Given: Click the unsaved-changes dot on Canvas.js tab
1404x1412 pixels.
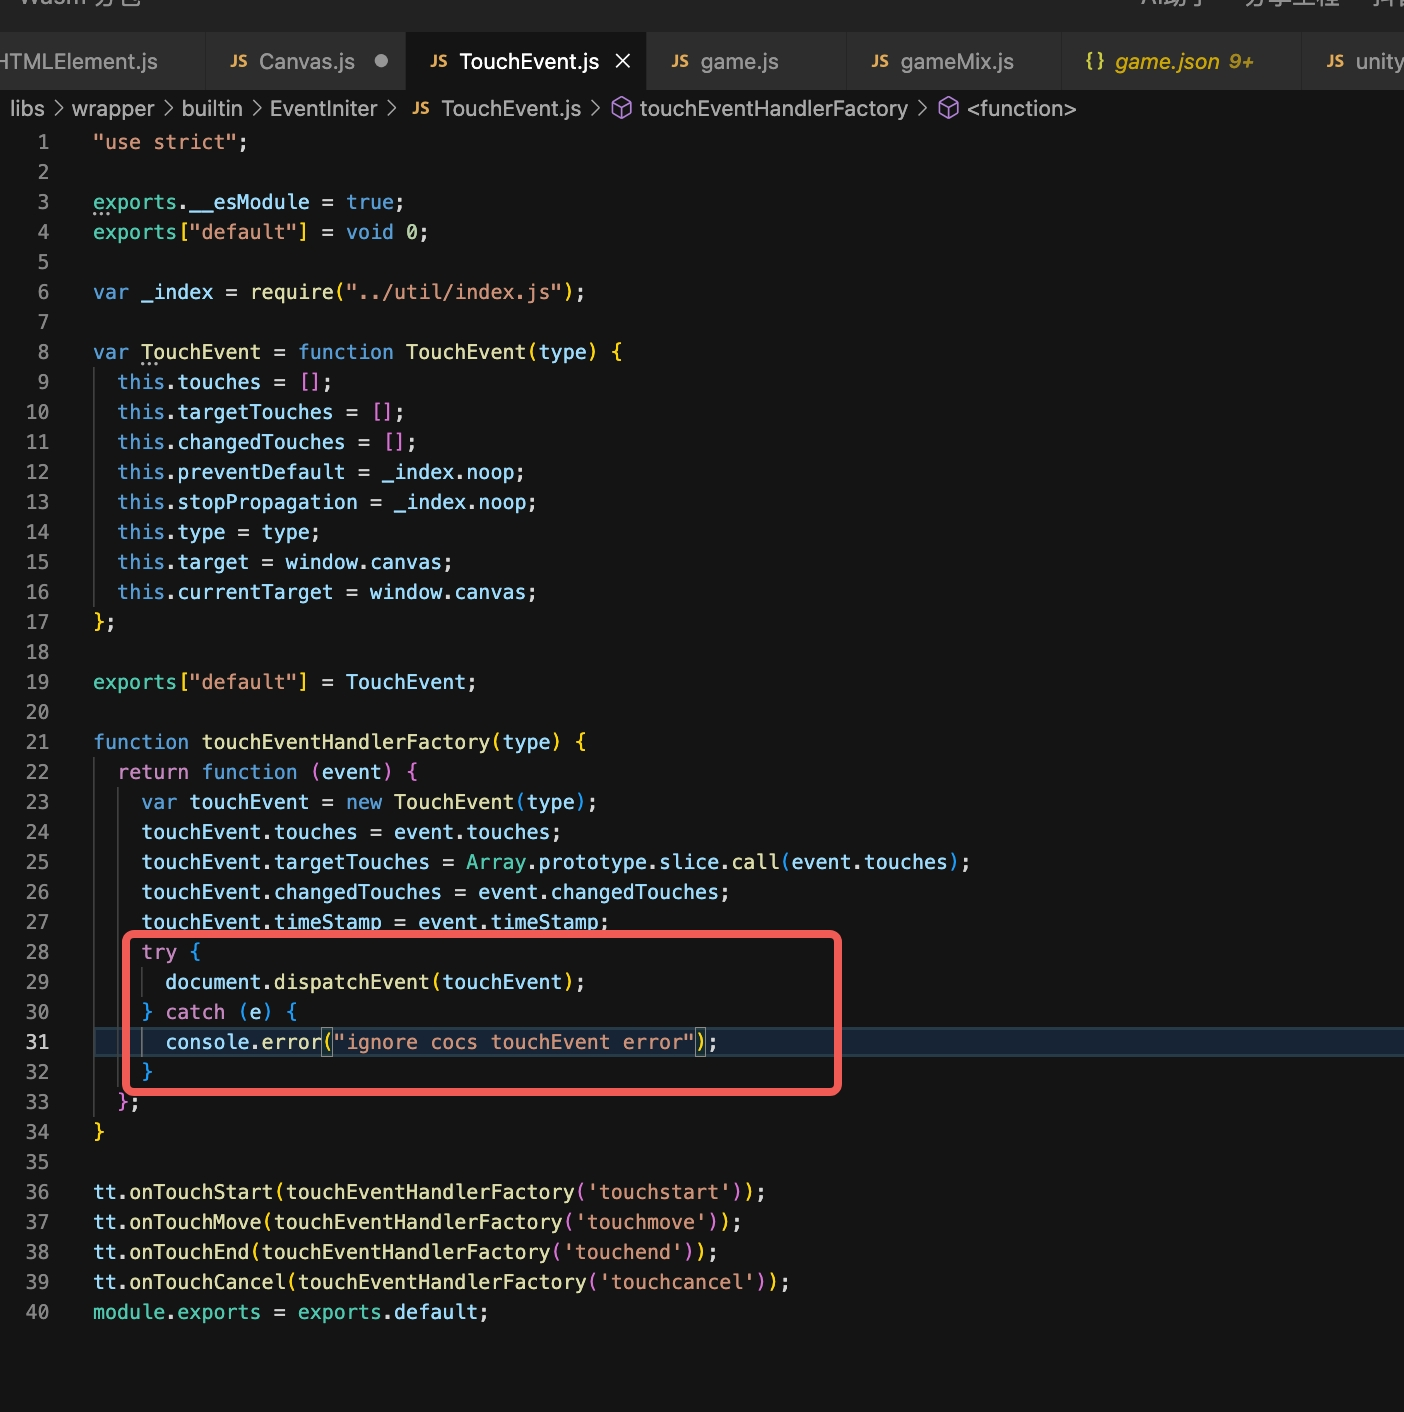Looking at the screenshot, I should click(381, 61).
